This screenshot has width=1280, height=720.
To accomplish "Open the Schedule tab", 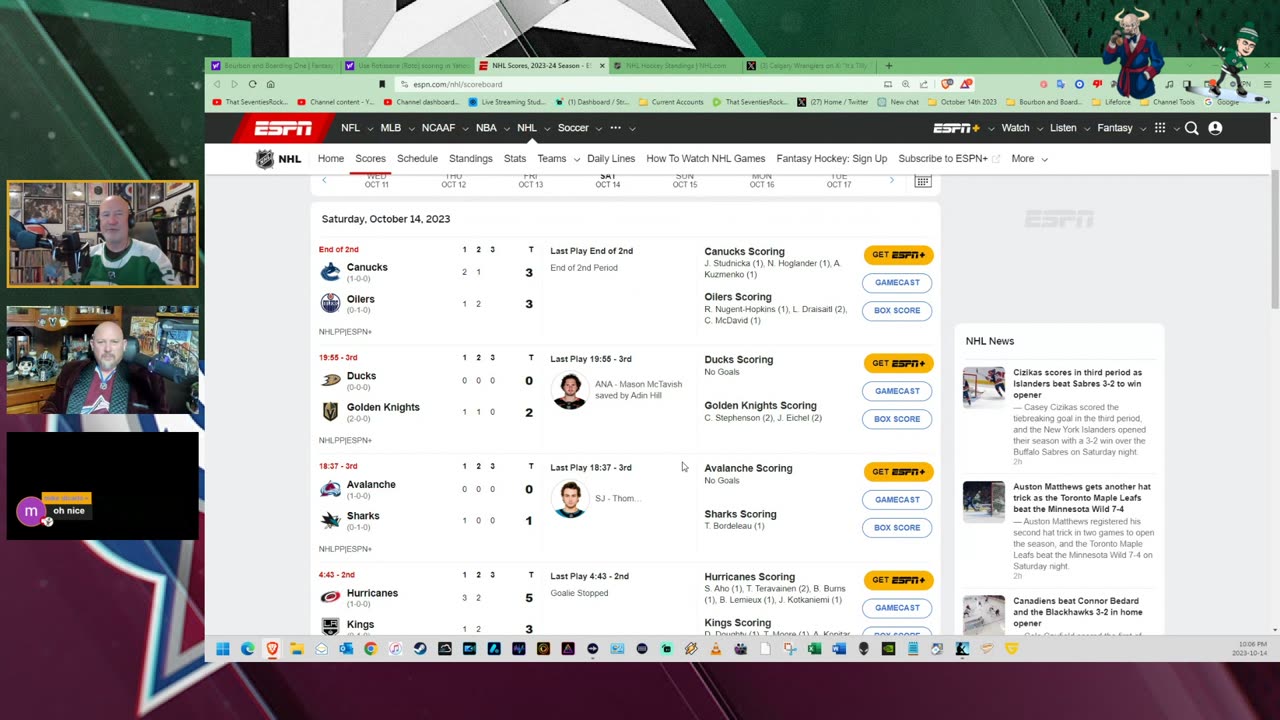I will pyautogui.click(x=417, y=159).
